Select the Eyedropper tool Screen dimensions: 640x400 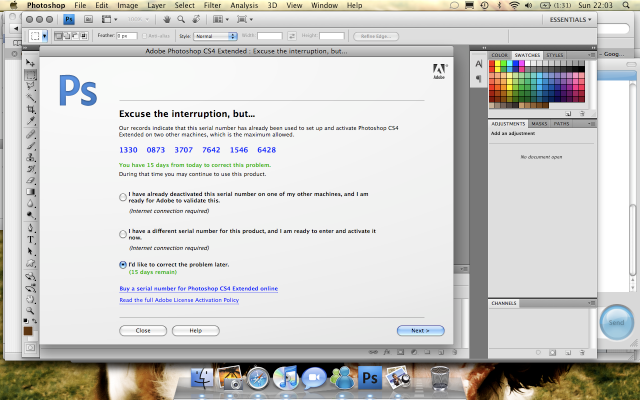click(30, 121)
